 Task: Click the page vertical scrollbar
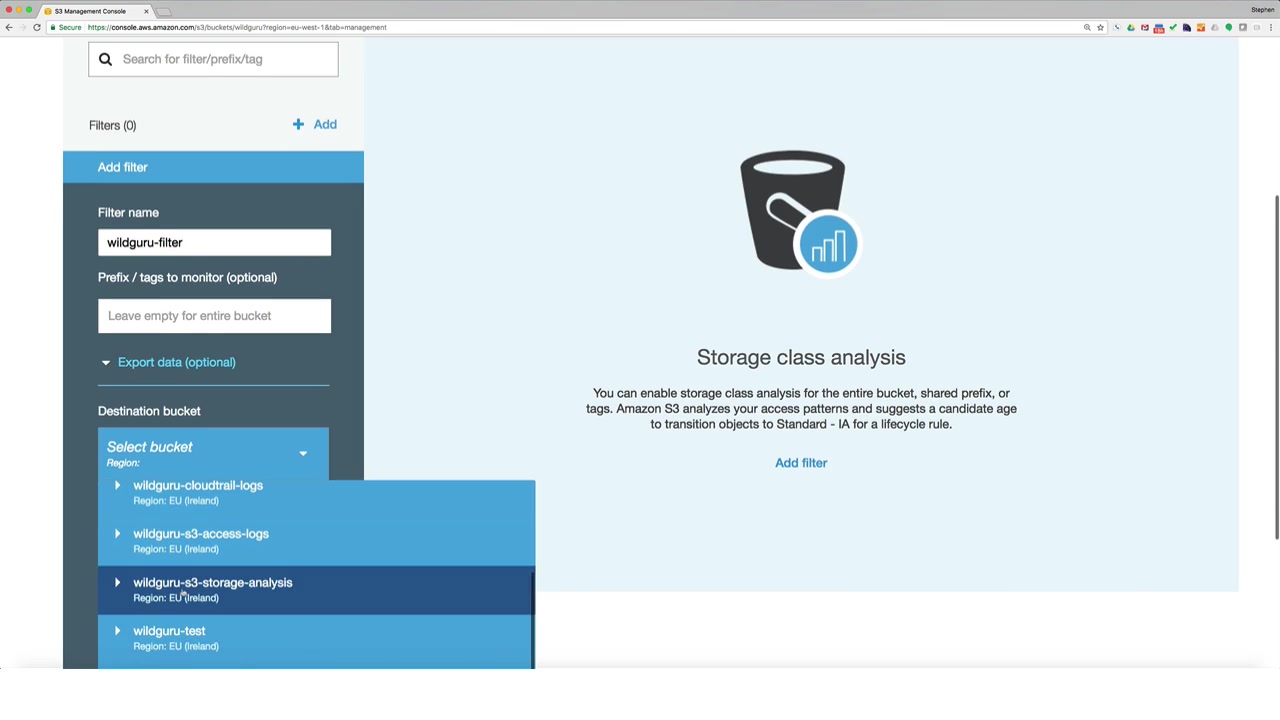coord(1276,367)
